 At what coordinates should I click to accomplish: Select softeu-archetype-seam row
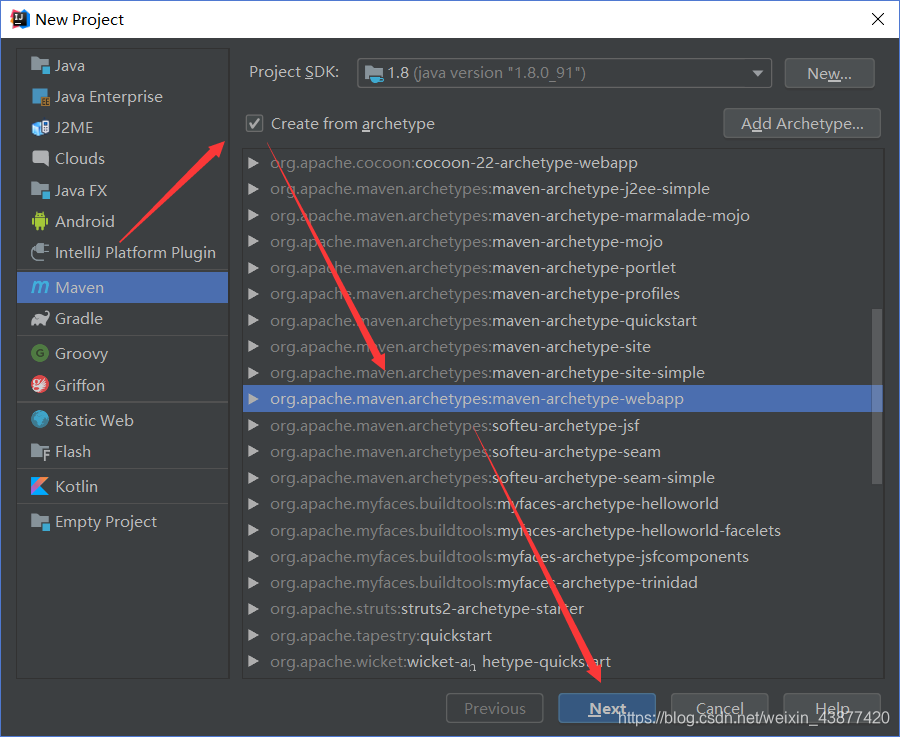562,452
